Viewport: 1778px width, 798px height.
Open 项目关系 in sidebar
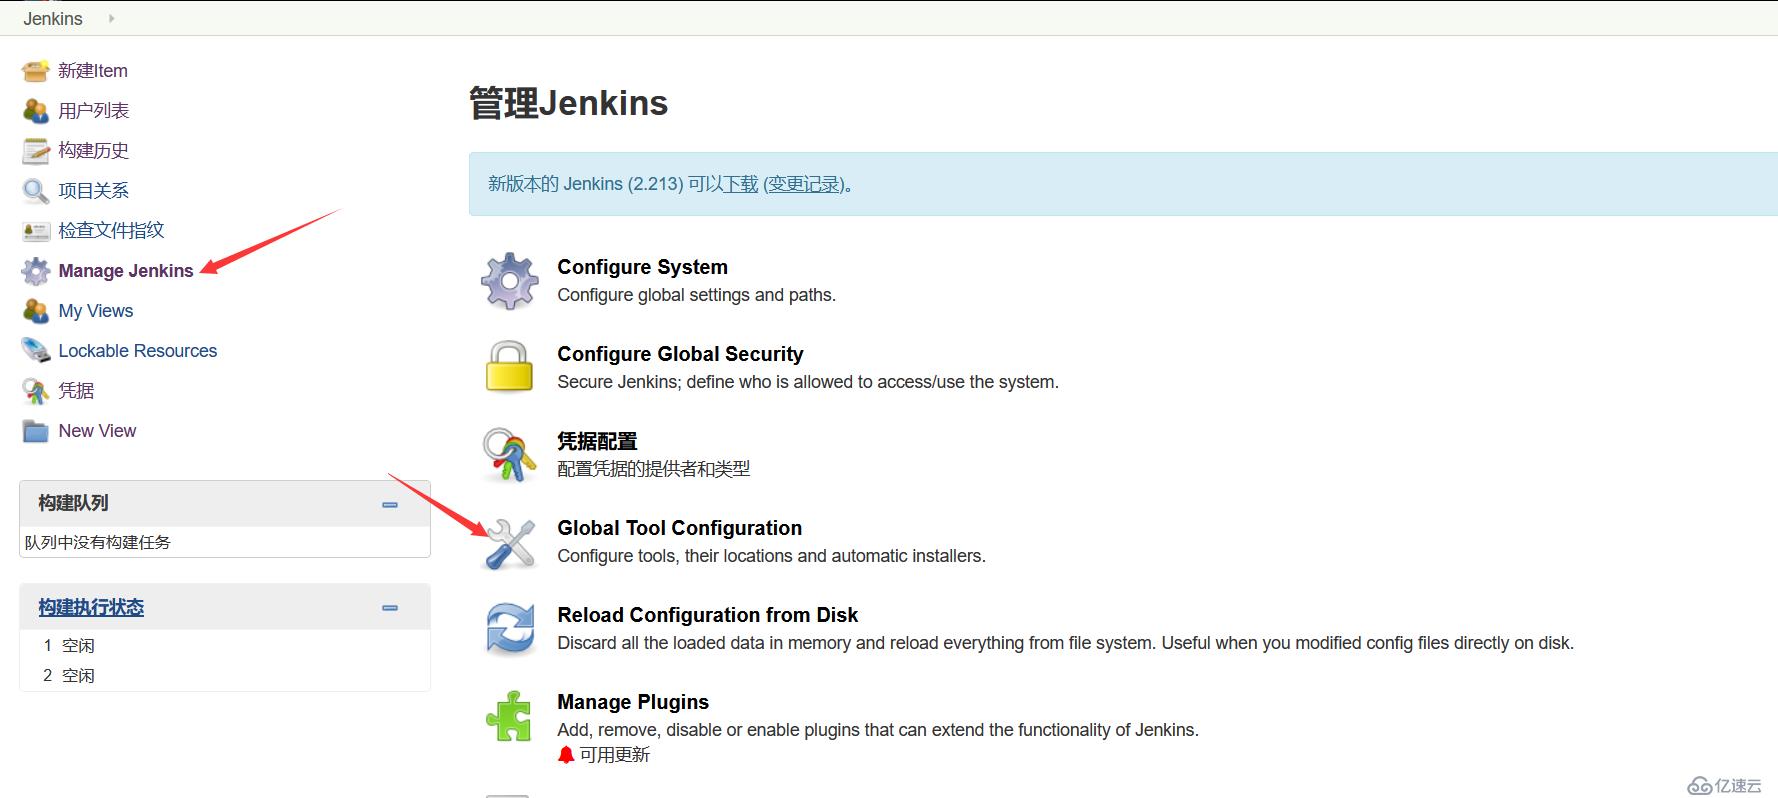(94, 191)
